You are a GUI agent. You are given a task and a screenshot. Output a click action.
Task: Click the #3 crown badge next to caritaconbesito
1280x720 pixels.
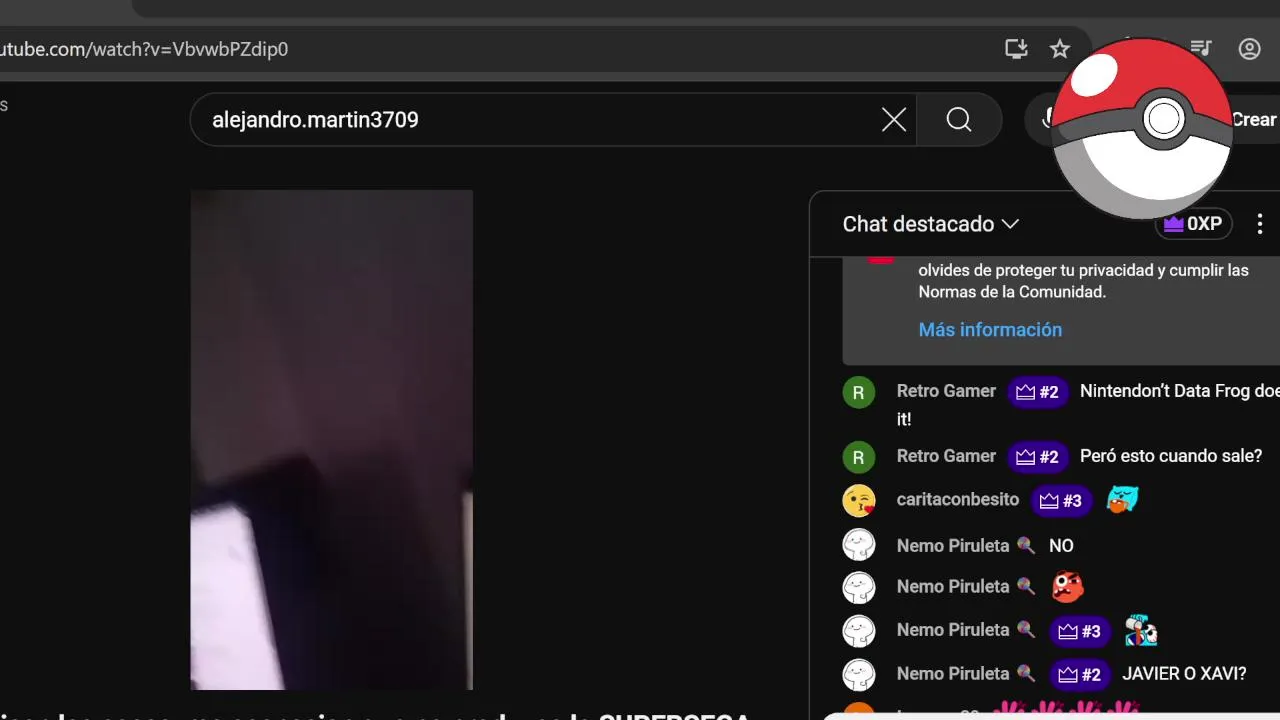pyautogui.click(x=1061, y=501)
